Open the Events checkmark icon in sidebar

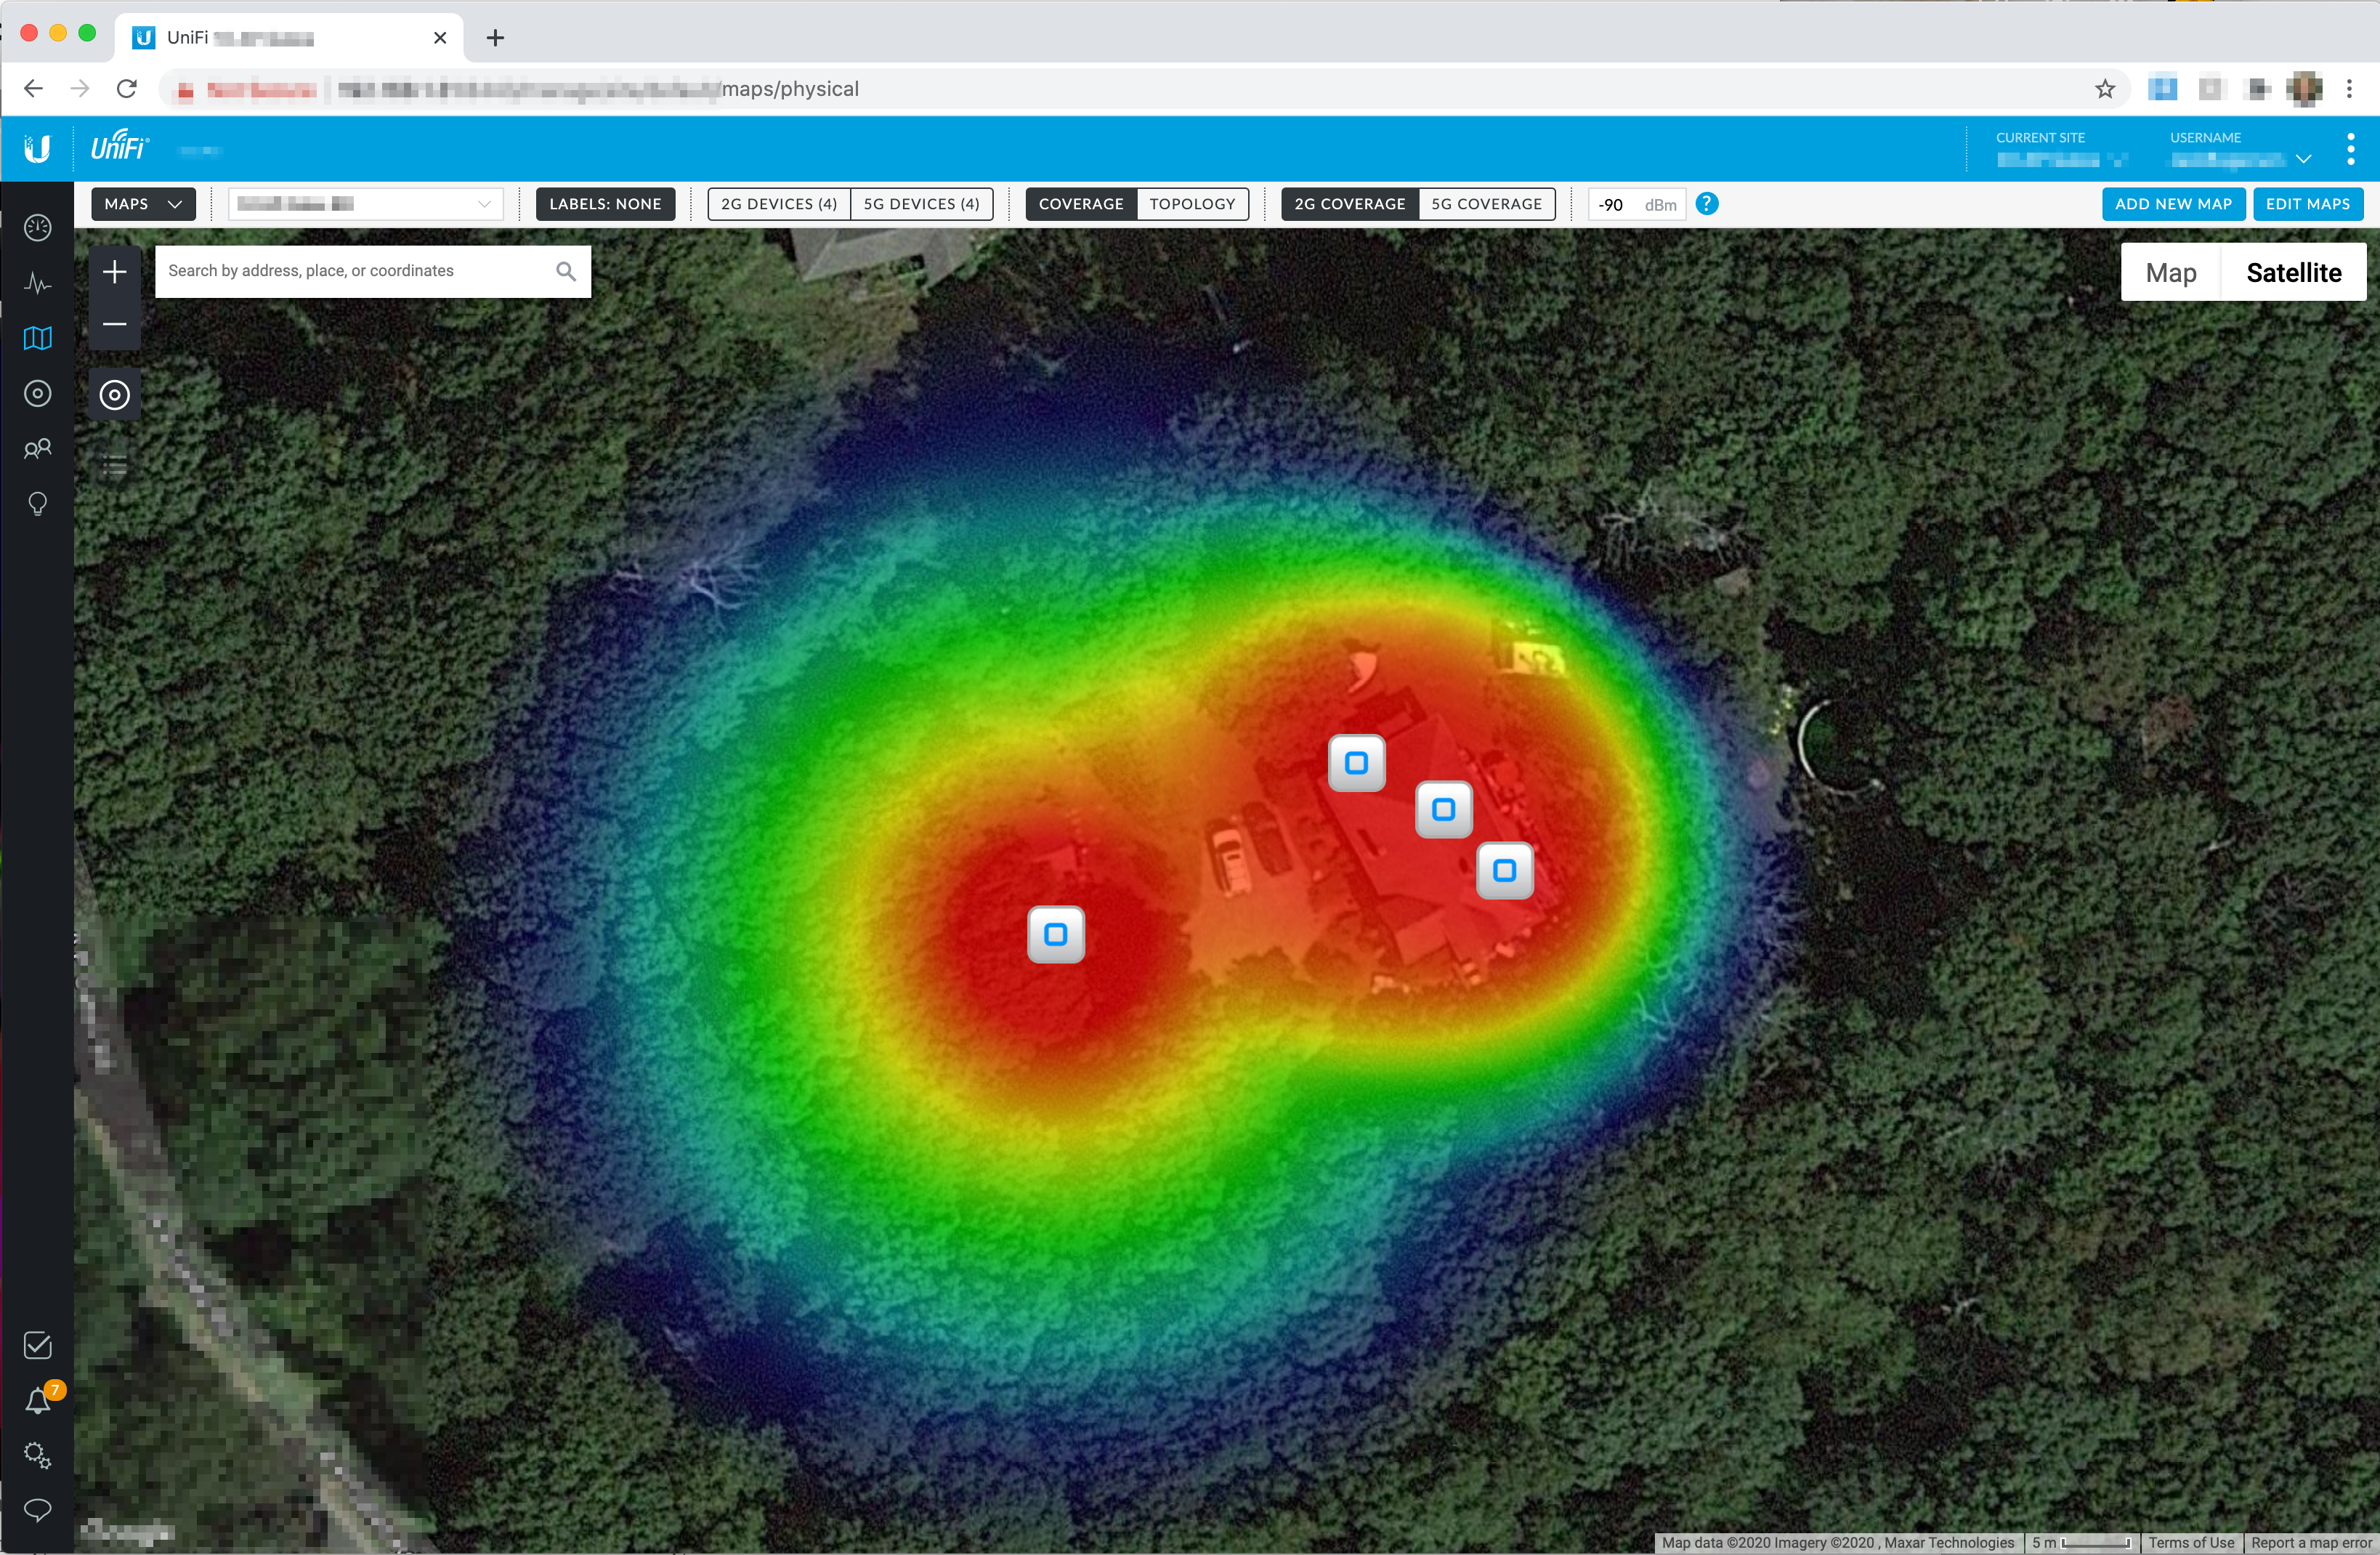tap(37, 1346)
